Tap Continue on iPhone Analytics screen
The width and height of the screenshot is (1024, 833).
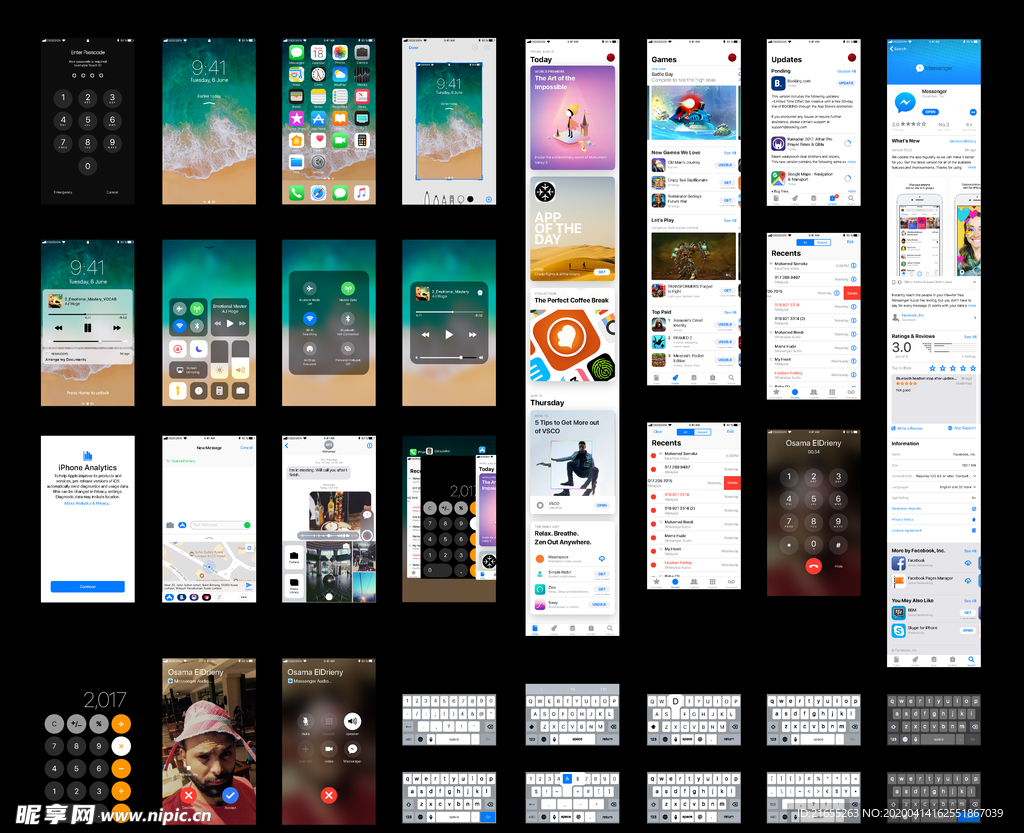click(x=88, y=586)
